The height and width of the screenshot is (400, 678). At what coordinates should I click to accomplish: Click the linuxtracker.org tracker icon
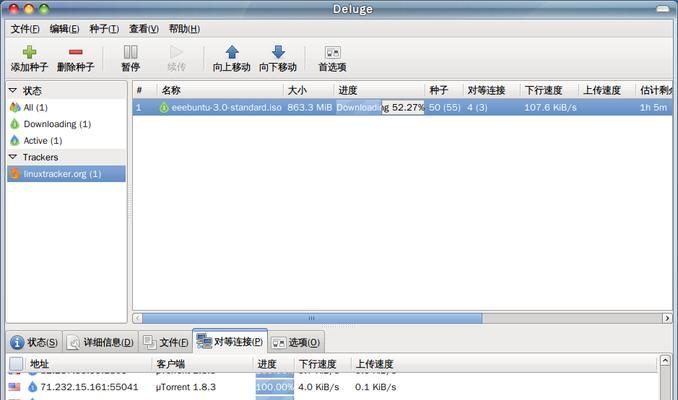point(15,174)
